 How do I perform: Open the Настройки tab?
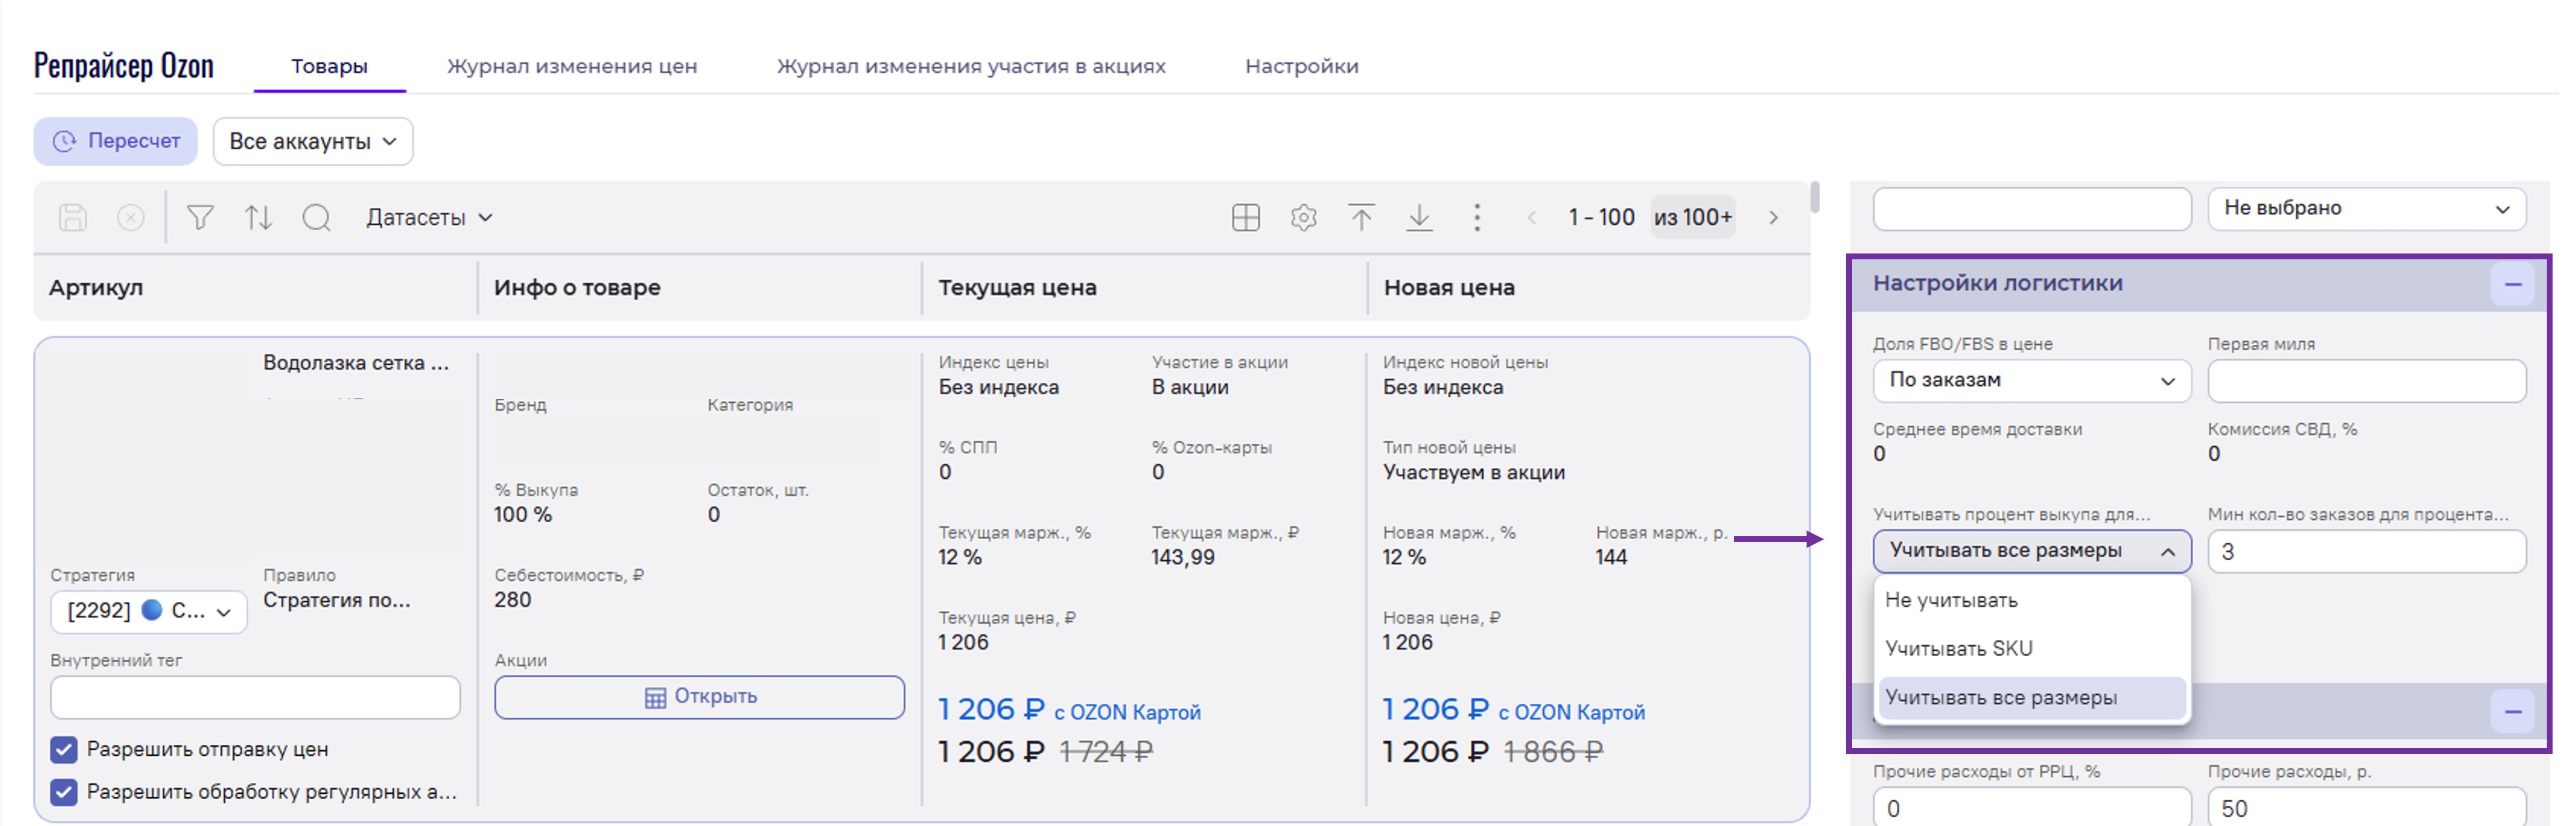1301,66
